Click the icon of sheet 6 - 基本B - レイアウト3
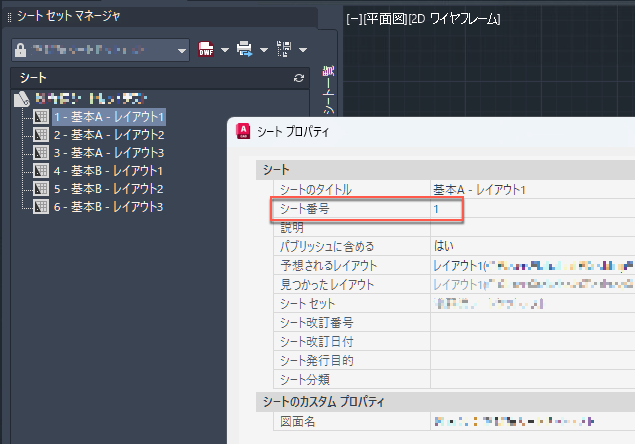 [x=41, y=207]
